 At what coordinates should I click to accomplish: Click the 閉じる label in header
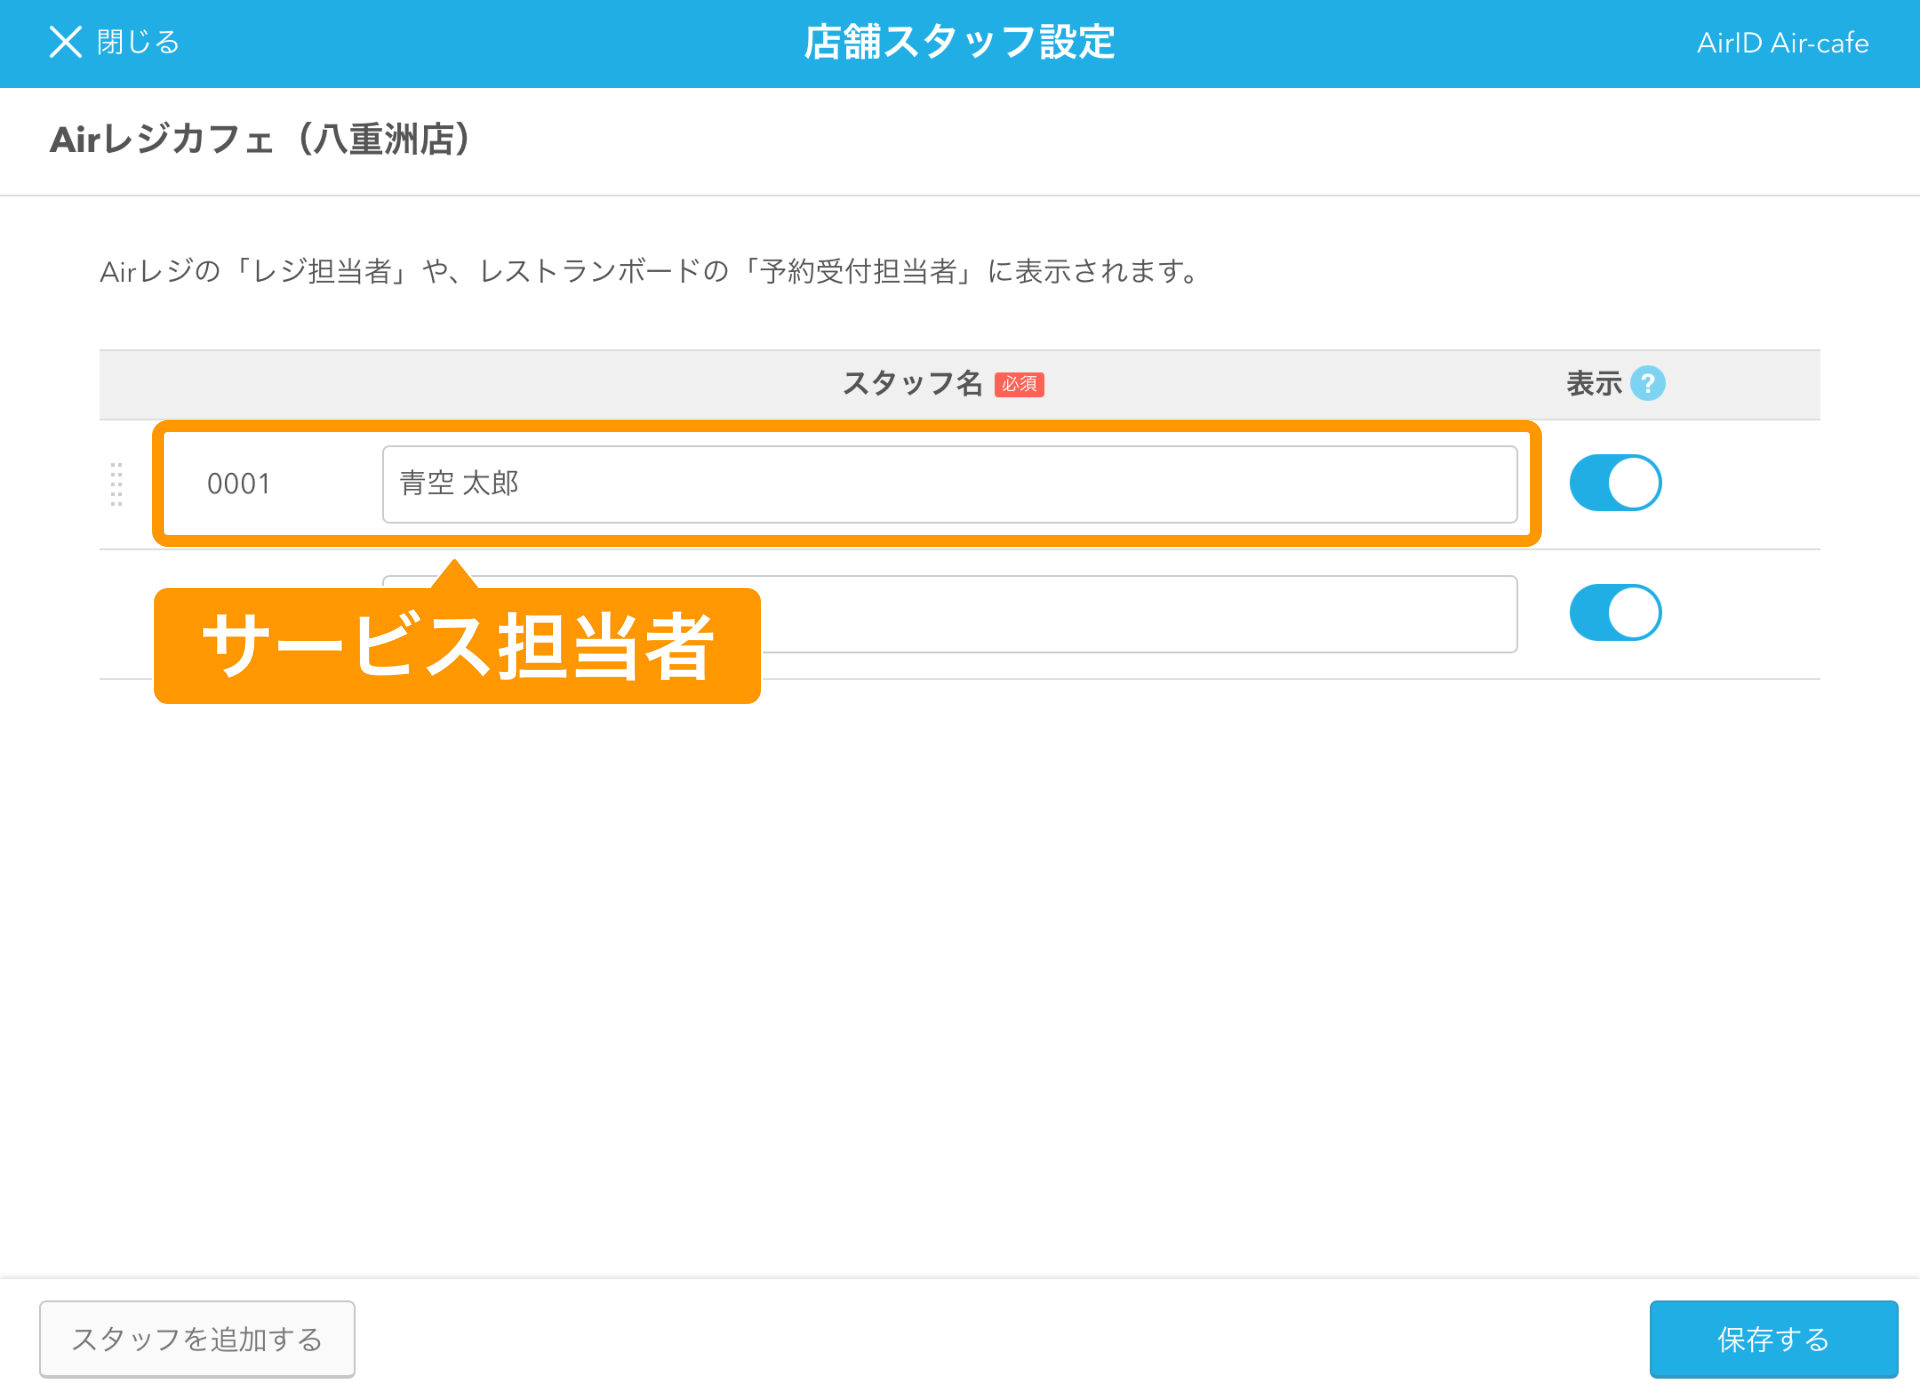(138, 42)
